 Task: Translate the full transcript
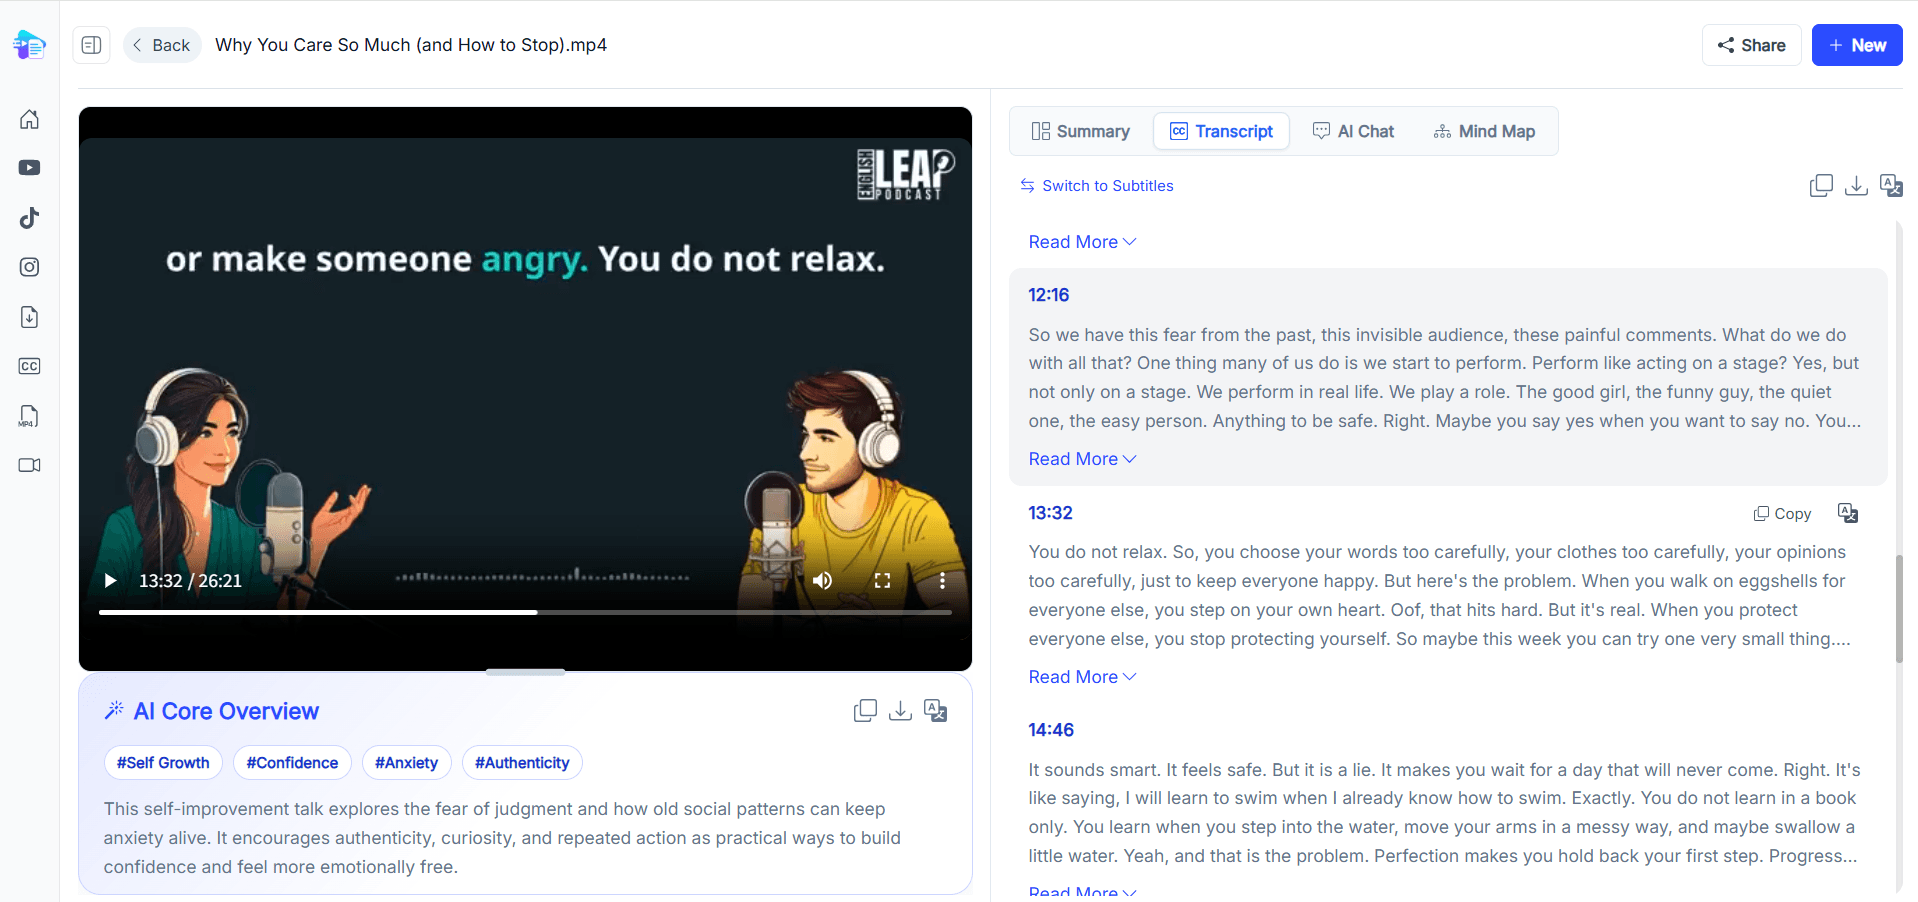1891,186
